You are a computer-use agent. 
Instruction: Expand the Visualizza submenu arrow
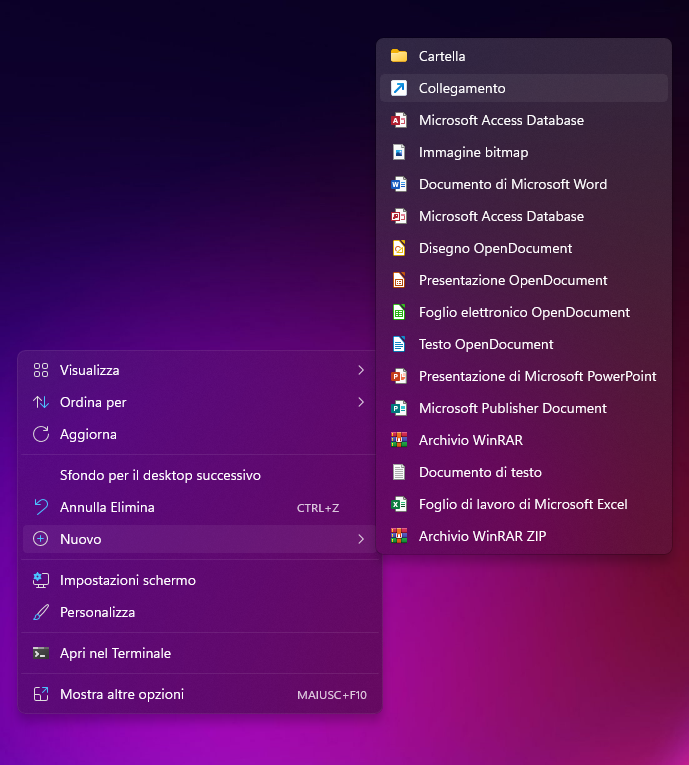(x=360, y=370)
